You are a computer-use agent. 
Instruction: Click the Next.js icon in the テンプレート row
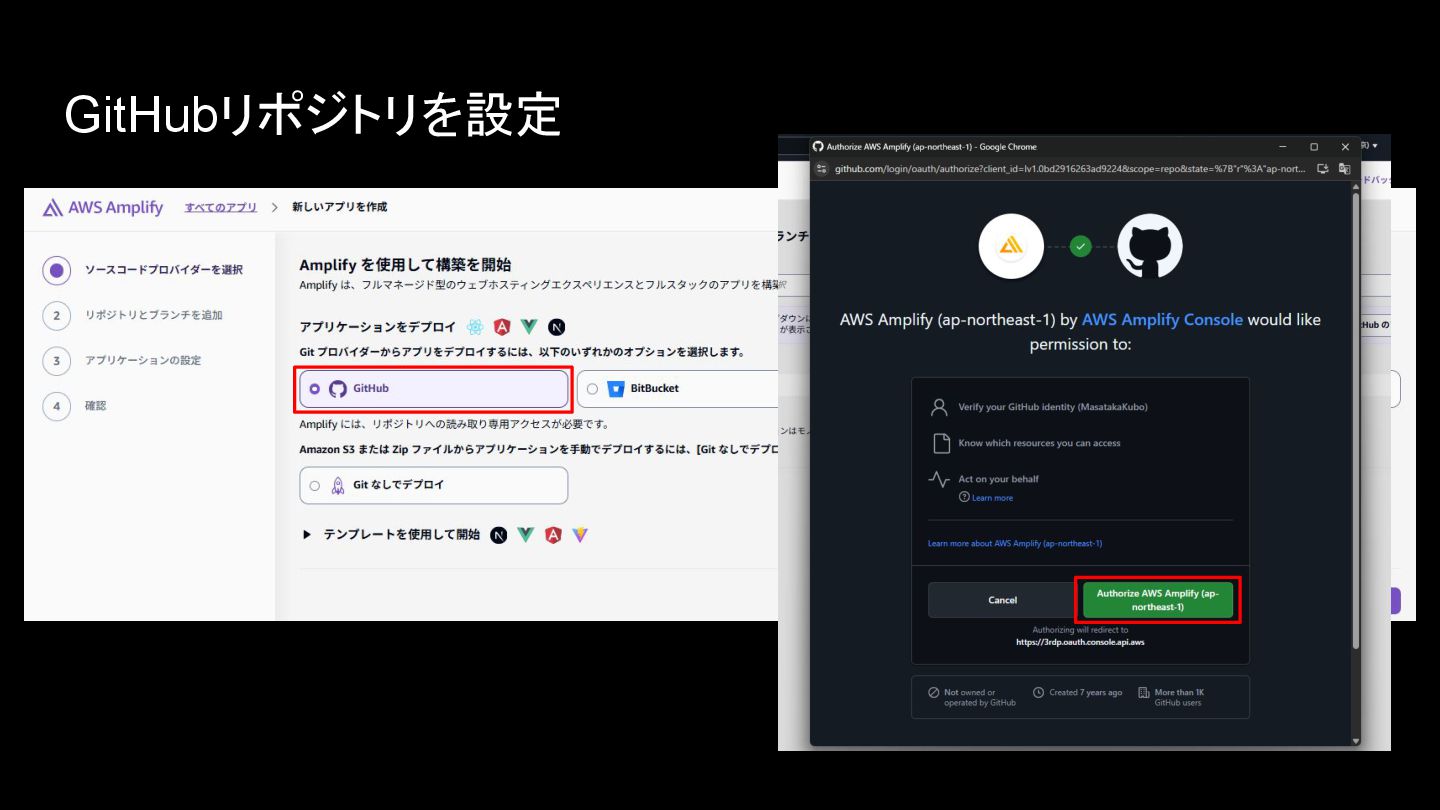pyautogui.click(x=498, y=535)
